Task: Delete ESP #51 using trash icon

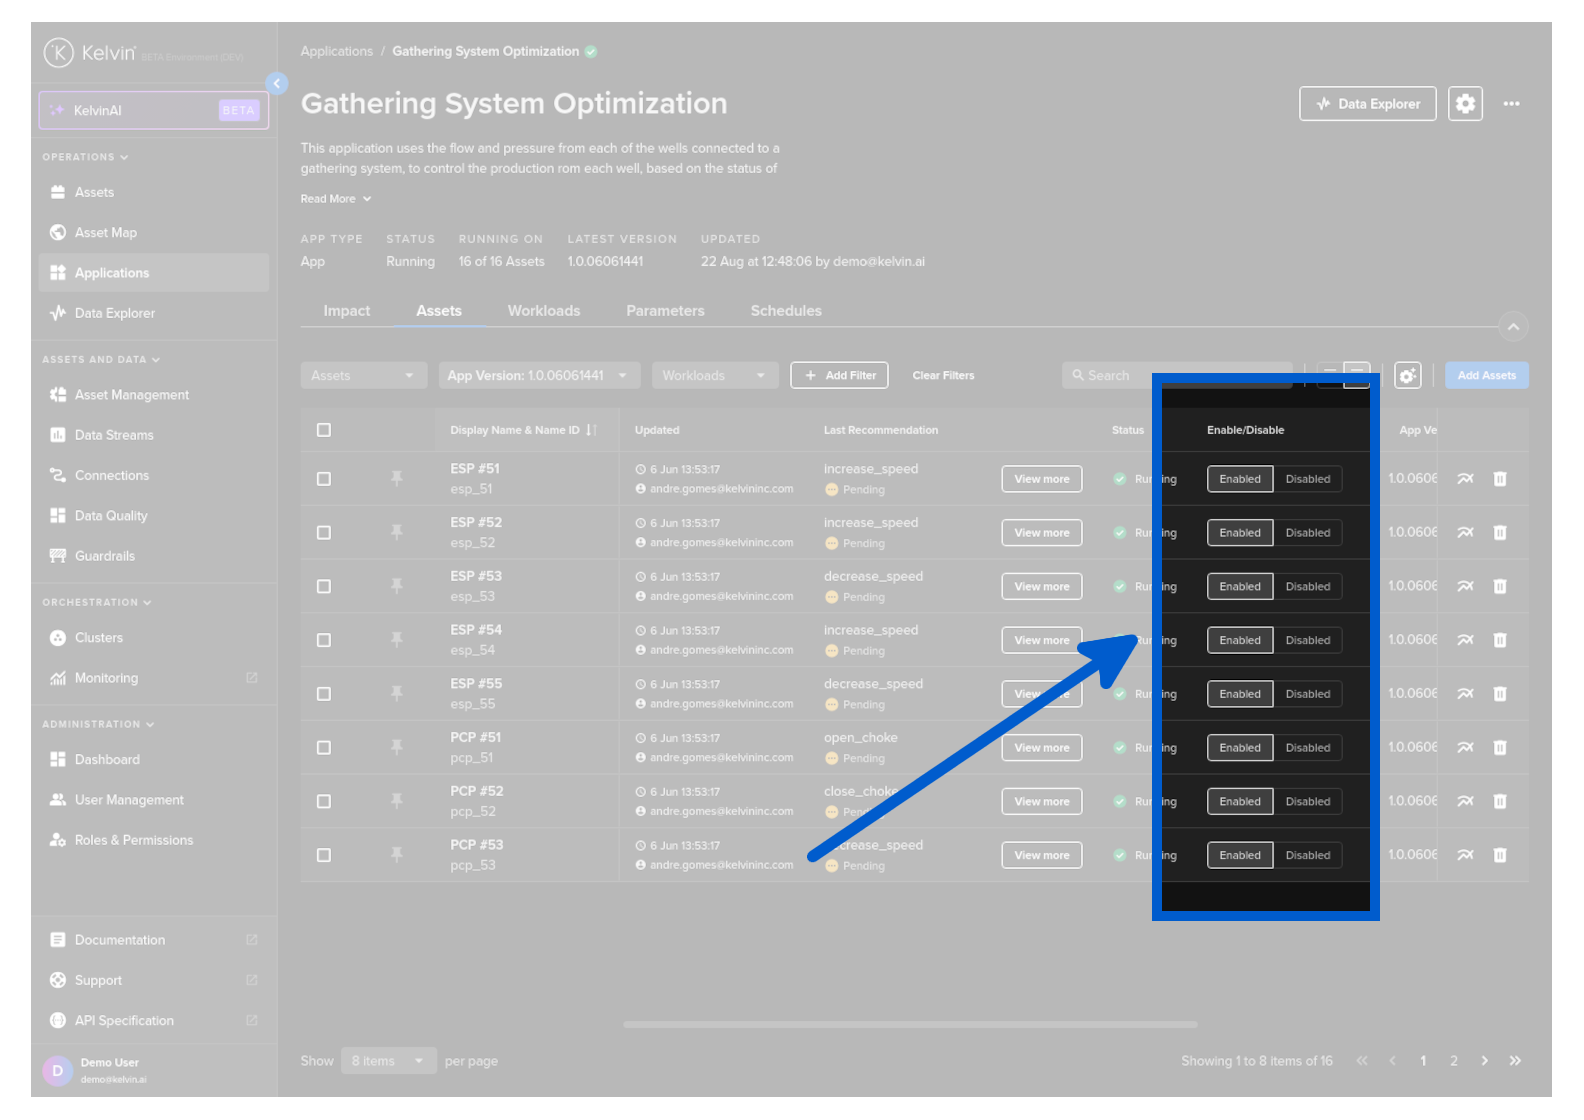Action: coord(1500,479)
